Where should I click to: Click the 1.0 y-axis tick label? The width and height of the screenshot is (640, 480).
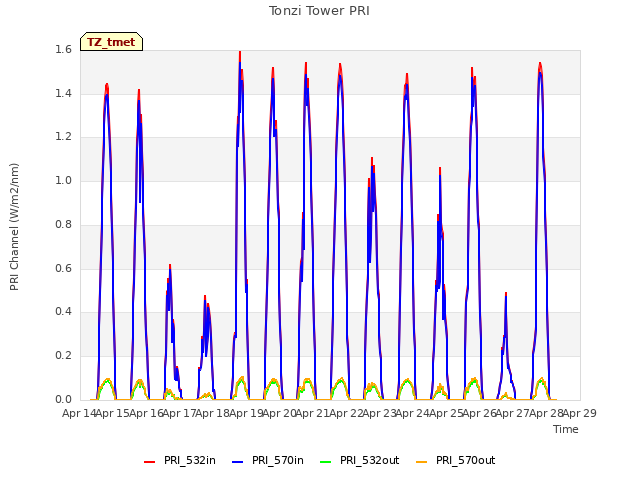click(x=63, y=181)
